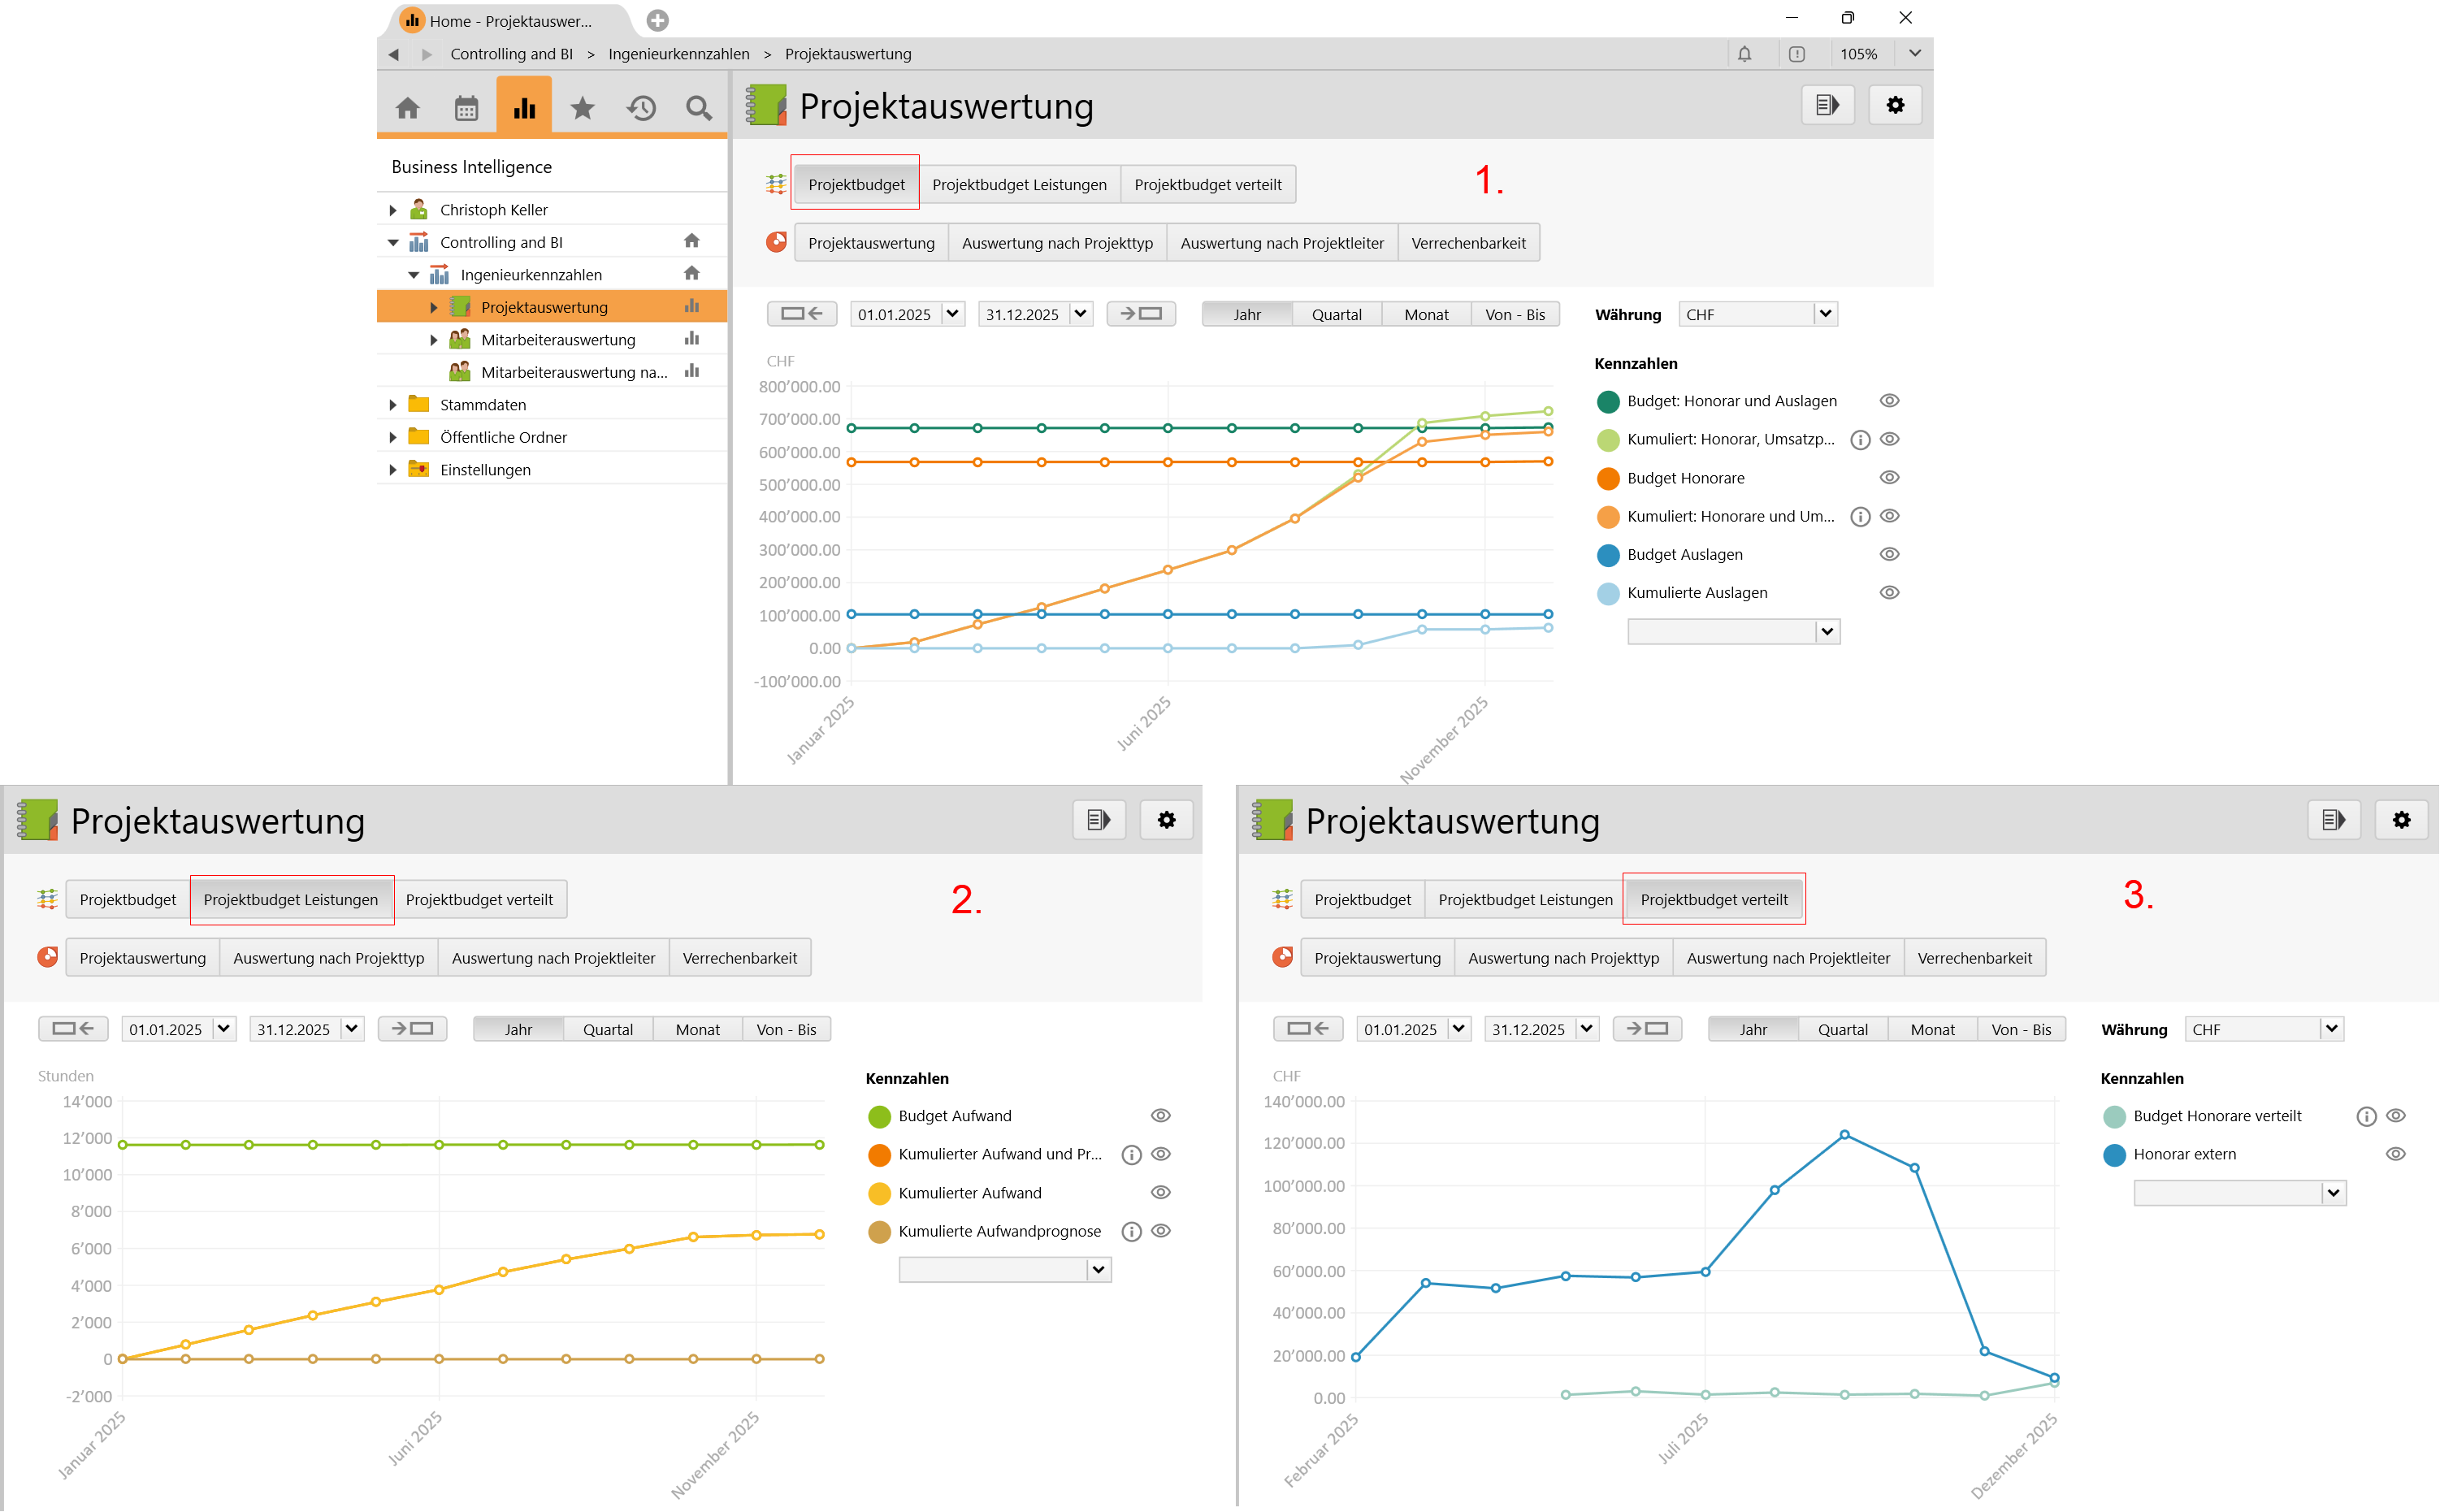Click the Budget Auslagen blue color swatch
Image resolution: width=2440 pixels, height=1512 pixels.
(1608, 555)
